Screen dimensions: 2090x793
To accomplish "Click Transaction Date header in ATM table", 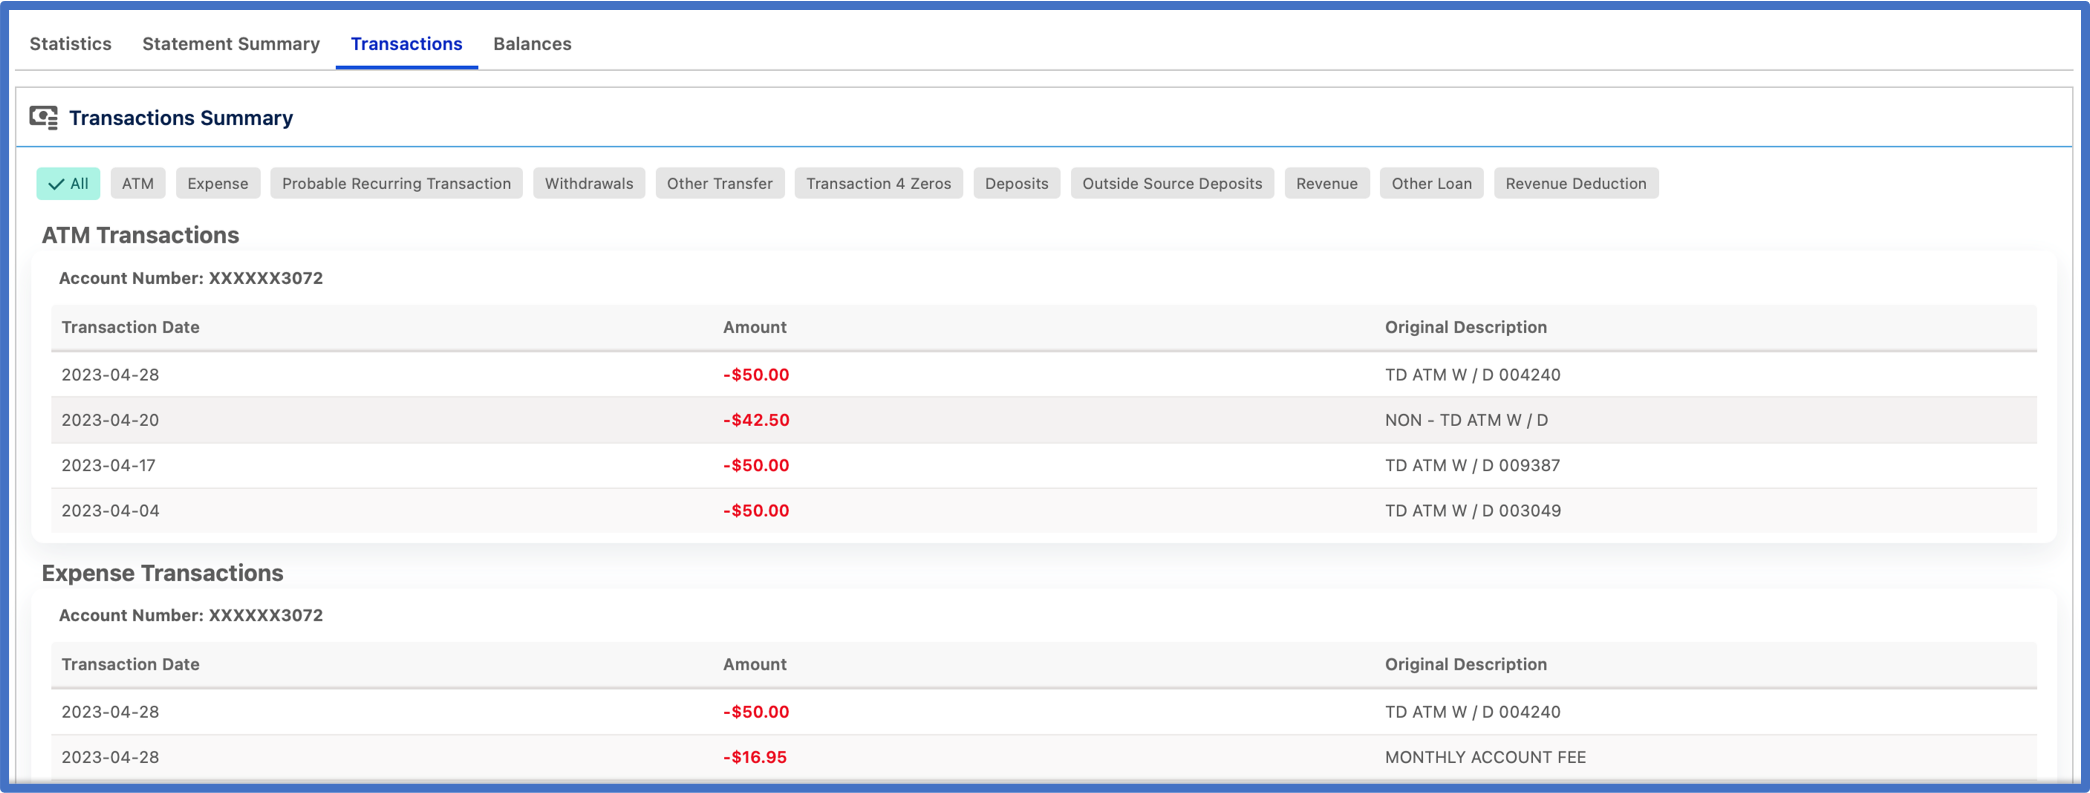I will point(131,327).
